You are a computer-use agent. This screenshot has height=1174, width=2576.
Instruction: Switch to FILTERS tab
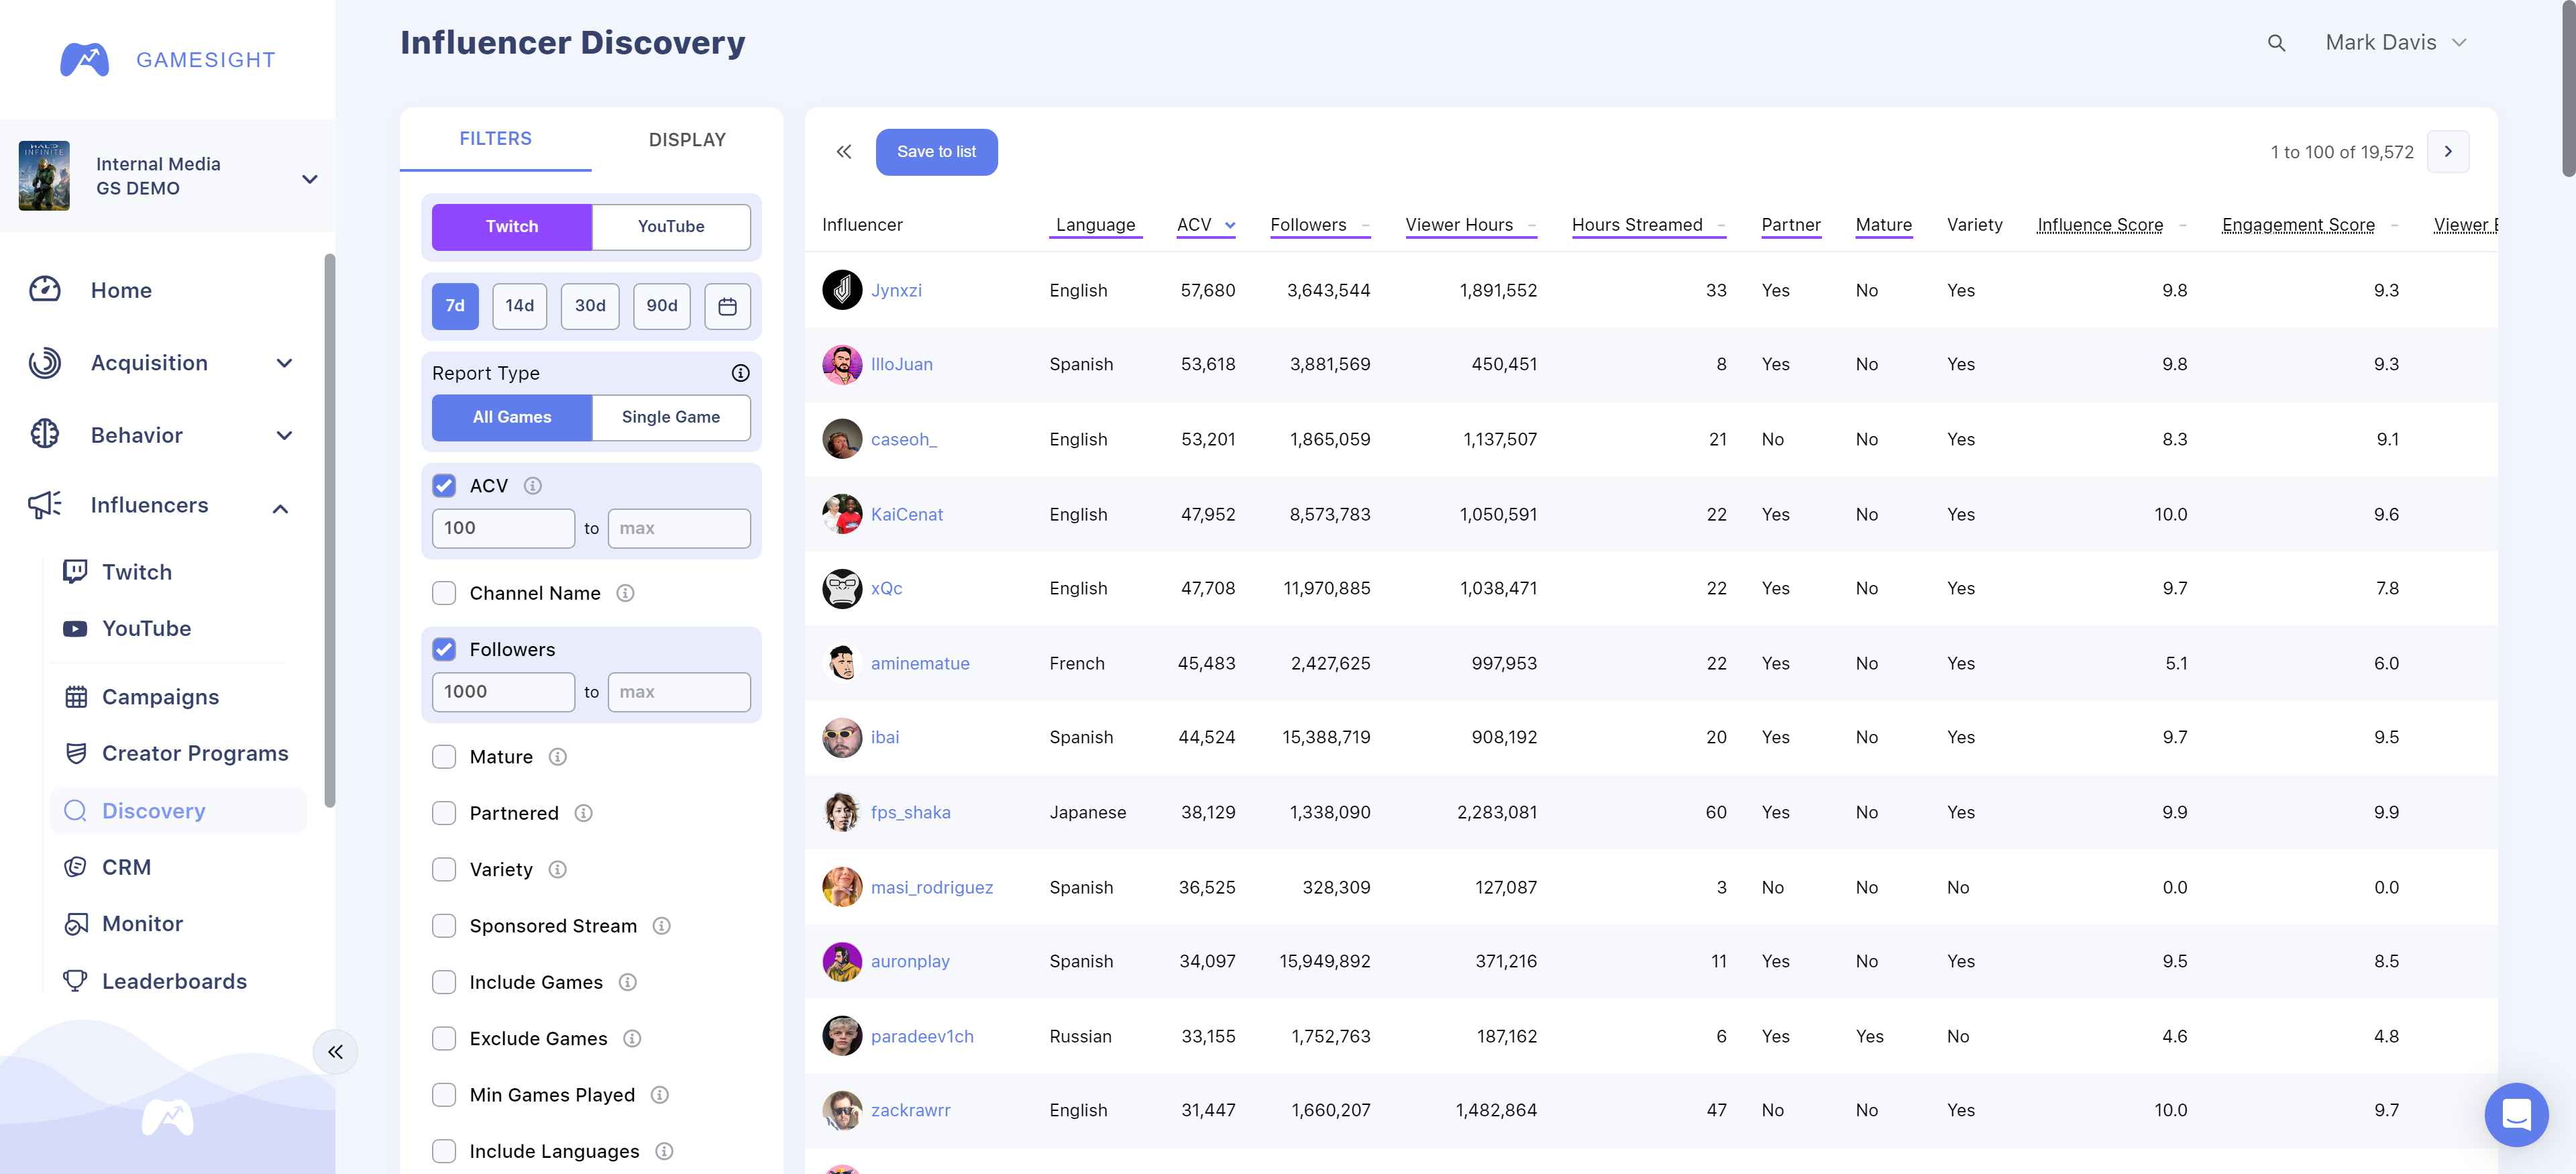(496, 139)
